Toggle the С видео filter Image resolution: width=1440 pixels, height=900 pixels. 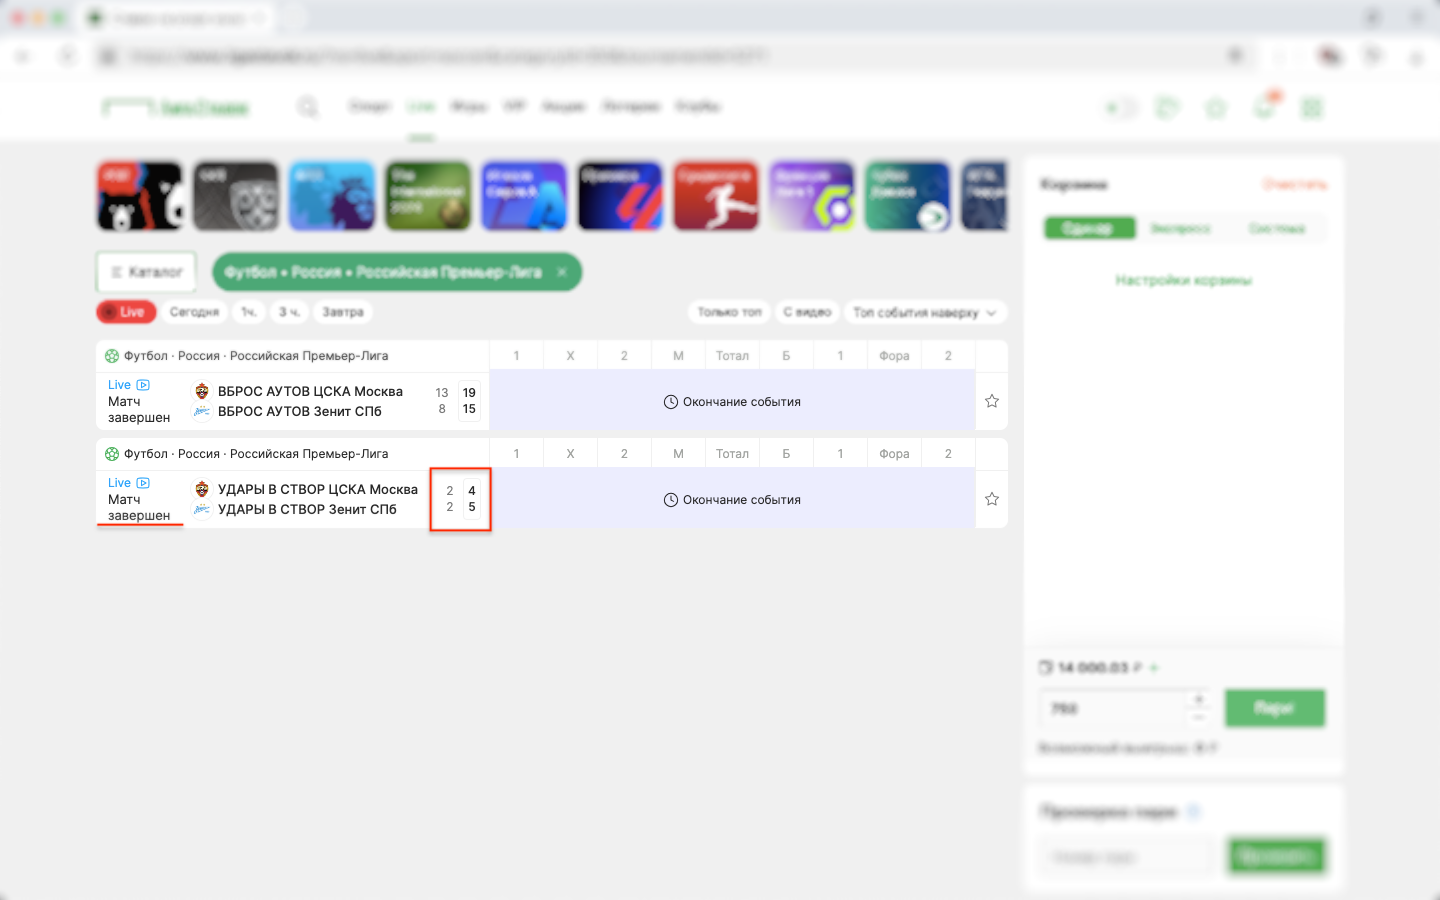[806, 312]
